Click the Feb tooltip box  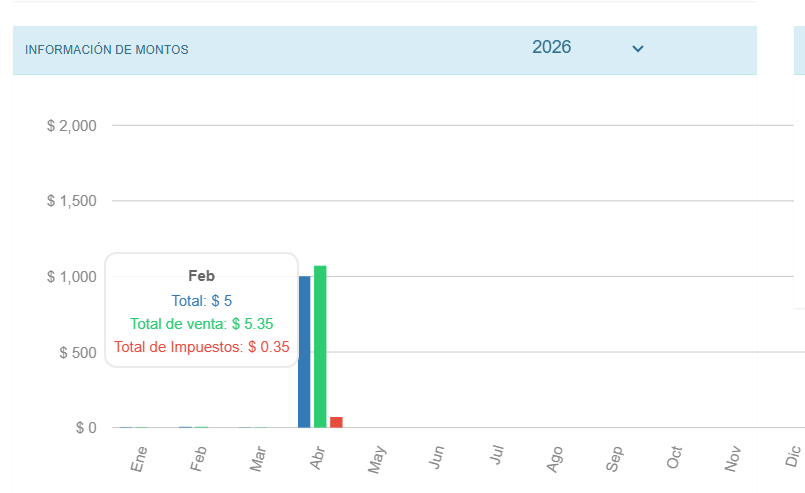(202, 310)
